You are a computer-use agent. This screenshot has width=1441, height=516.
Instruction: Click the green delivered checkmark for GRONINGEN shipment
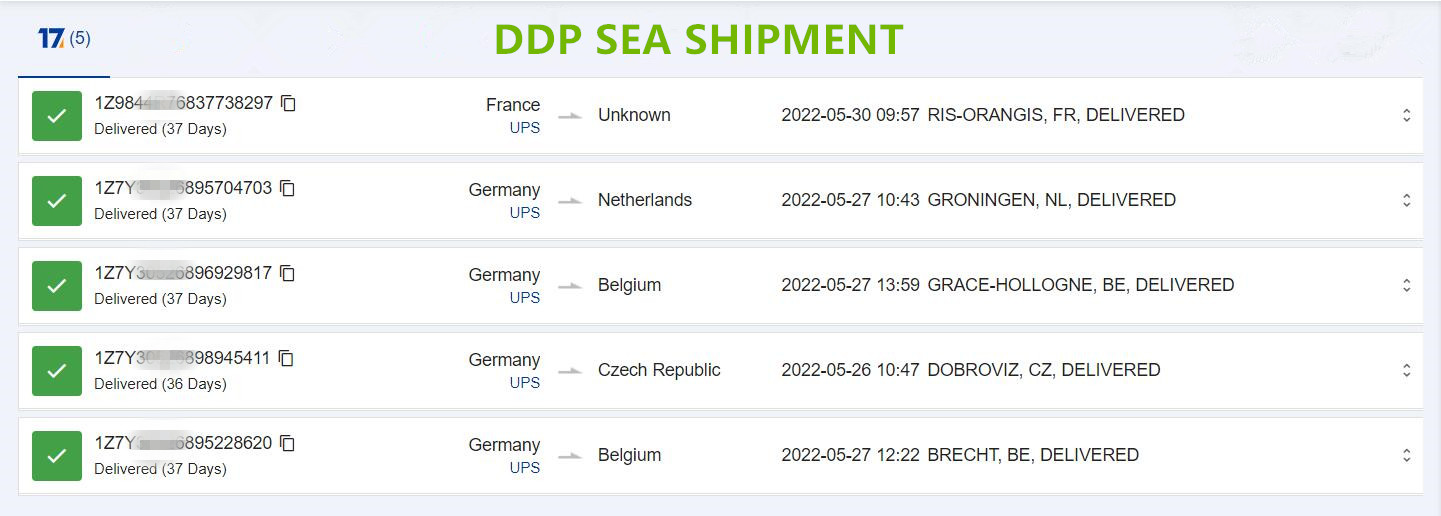[x=57, y=201]
